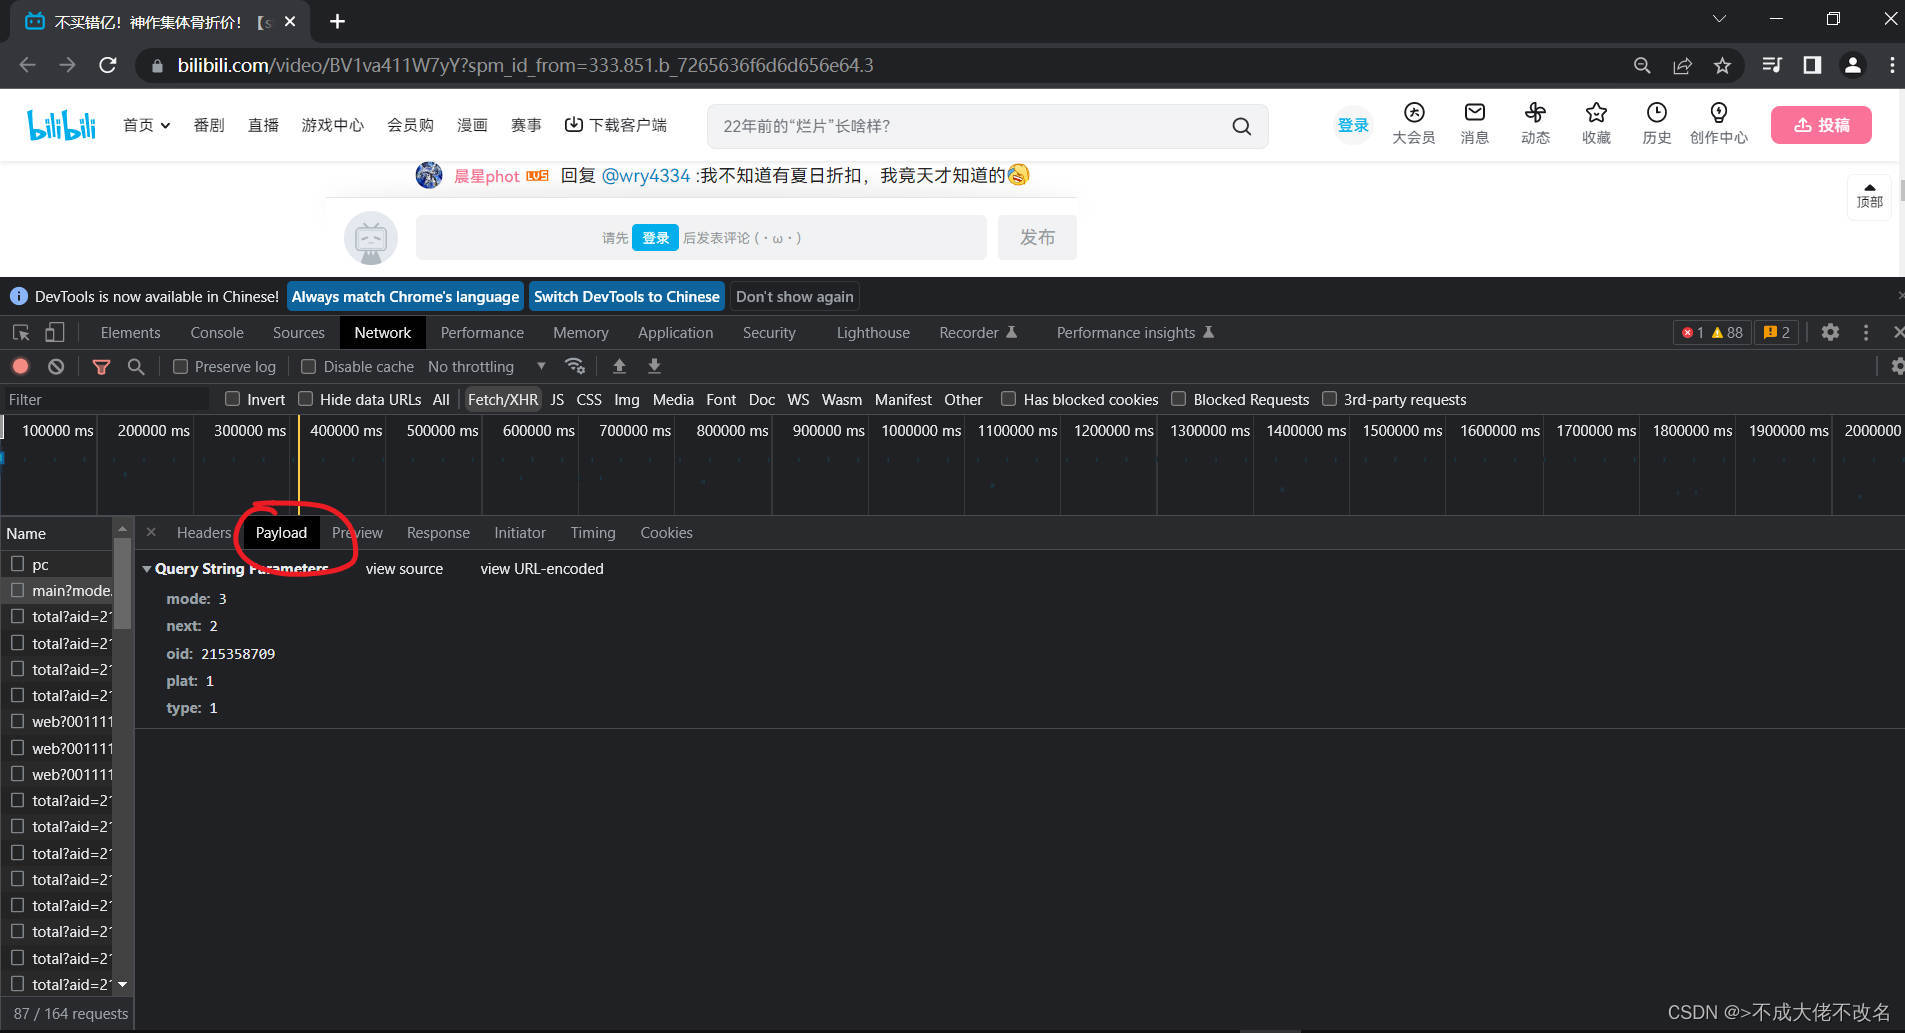Open the Application panel
1905x1033 pixels.
click(676, 333)
